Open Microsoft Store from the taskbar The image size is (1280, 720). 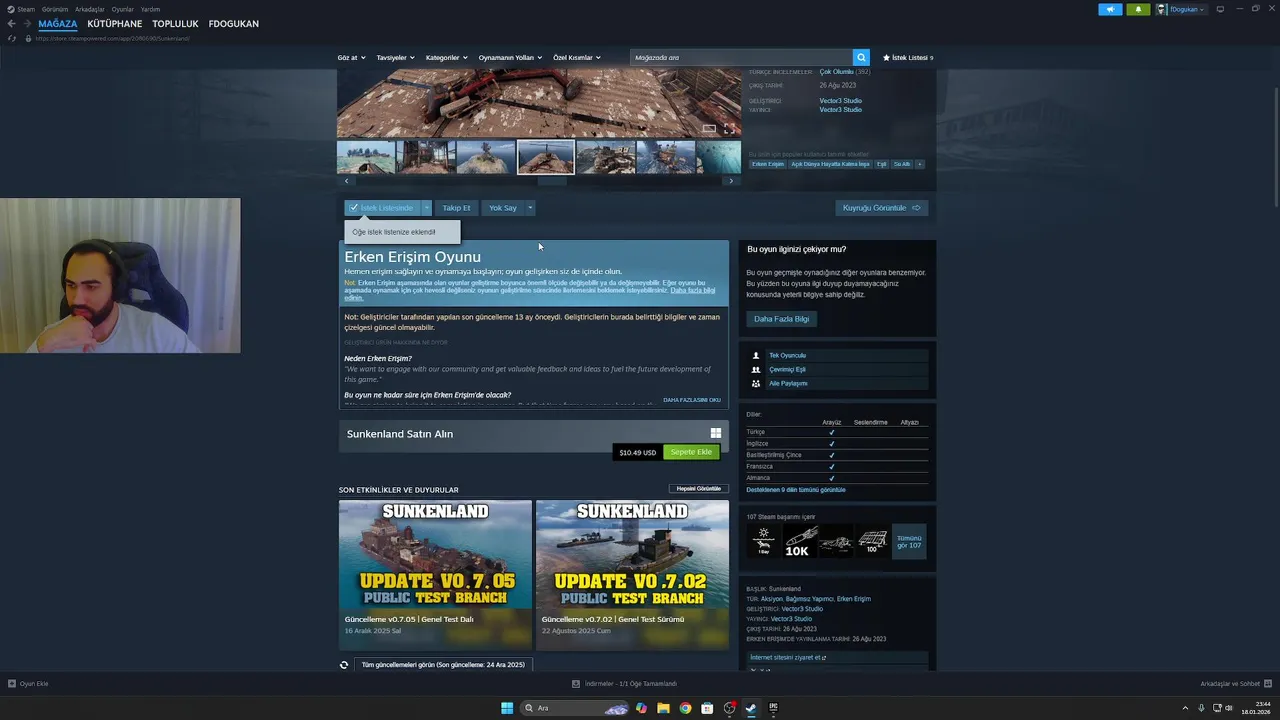(x=707, y=708)
